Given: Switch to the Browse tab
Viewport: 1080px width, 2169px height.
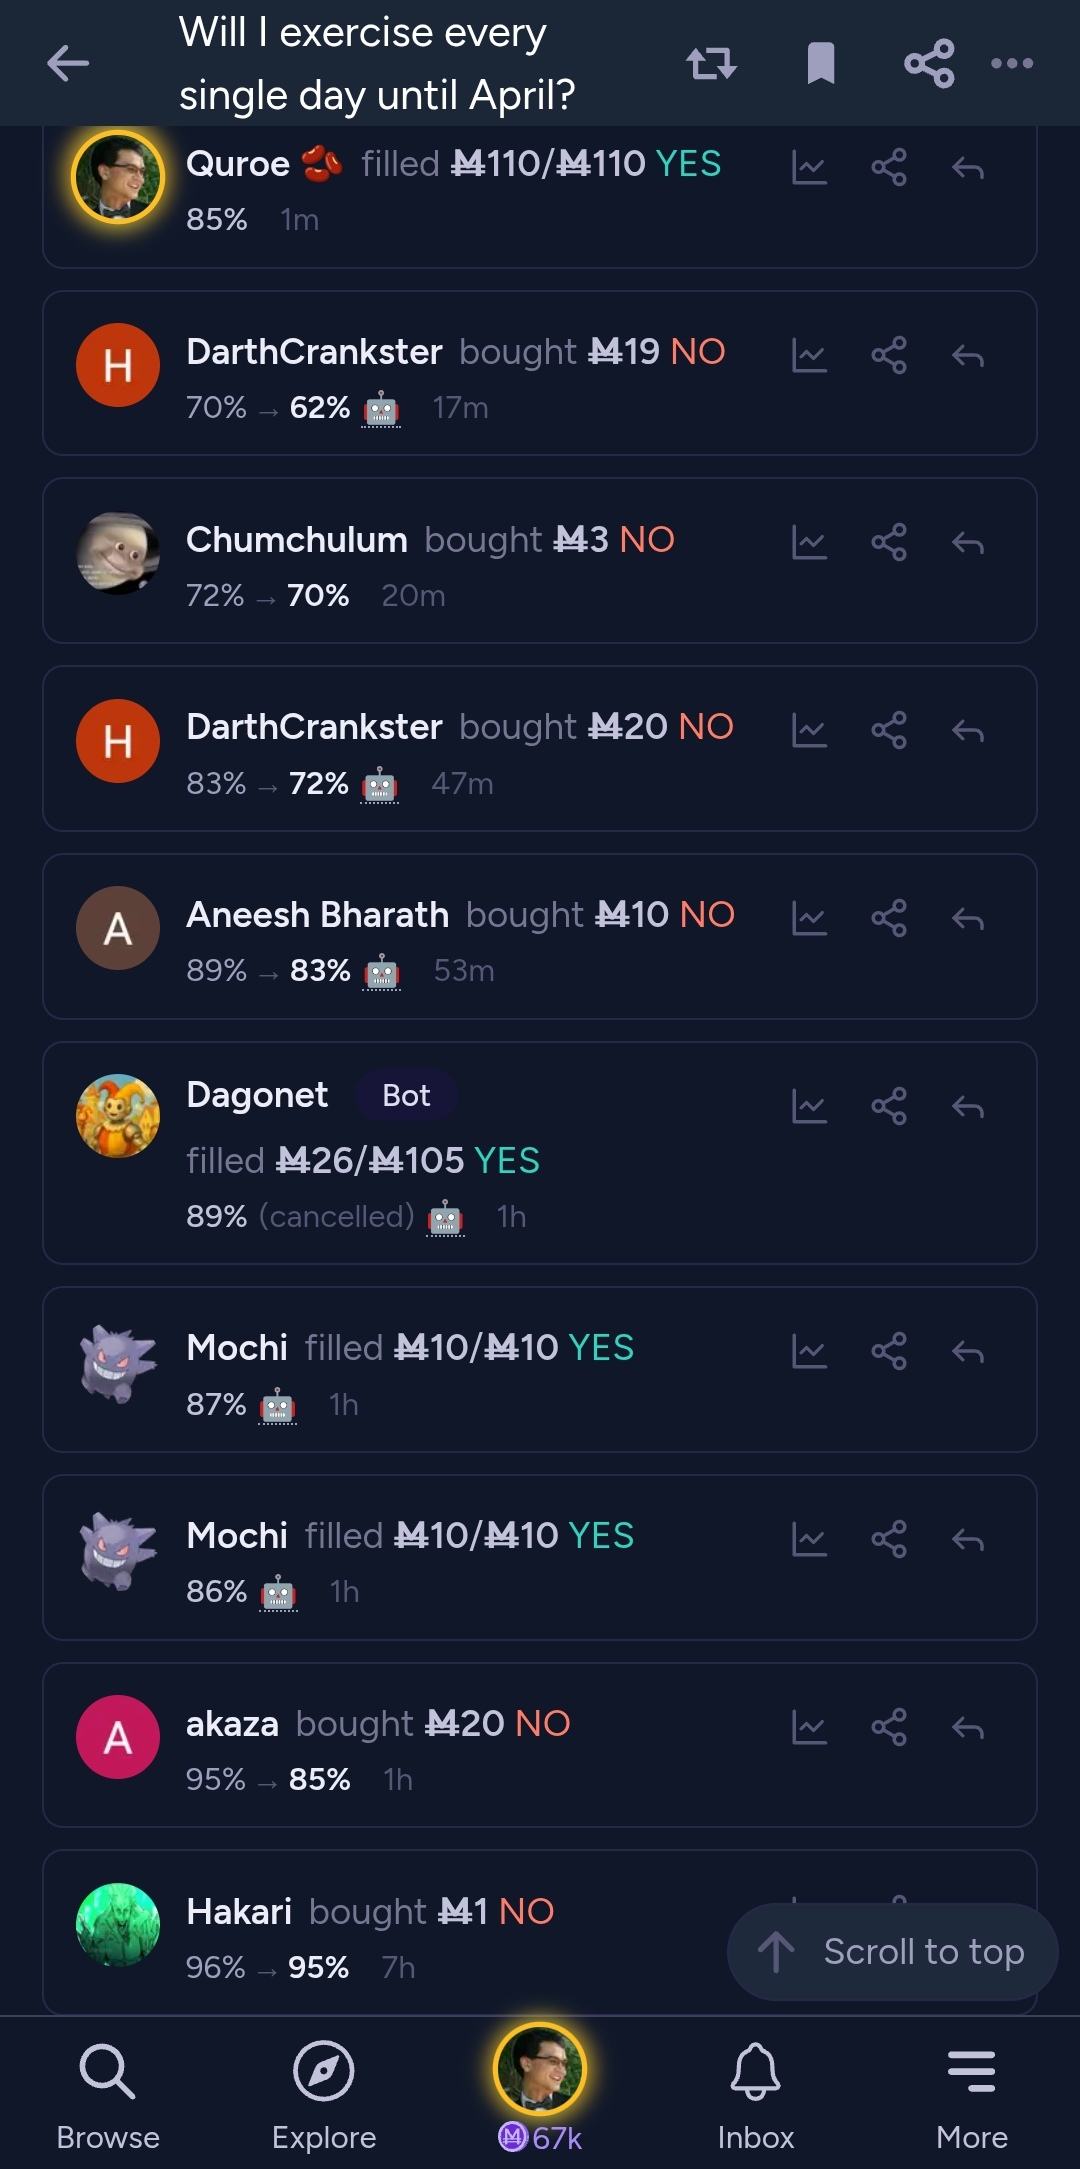Looking at the screenshot, I should [x=108, y=2090].
